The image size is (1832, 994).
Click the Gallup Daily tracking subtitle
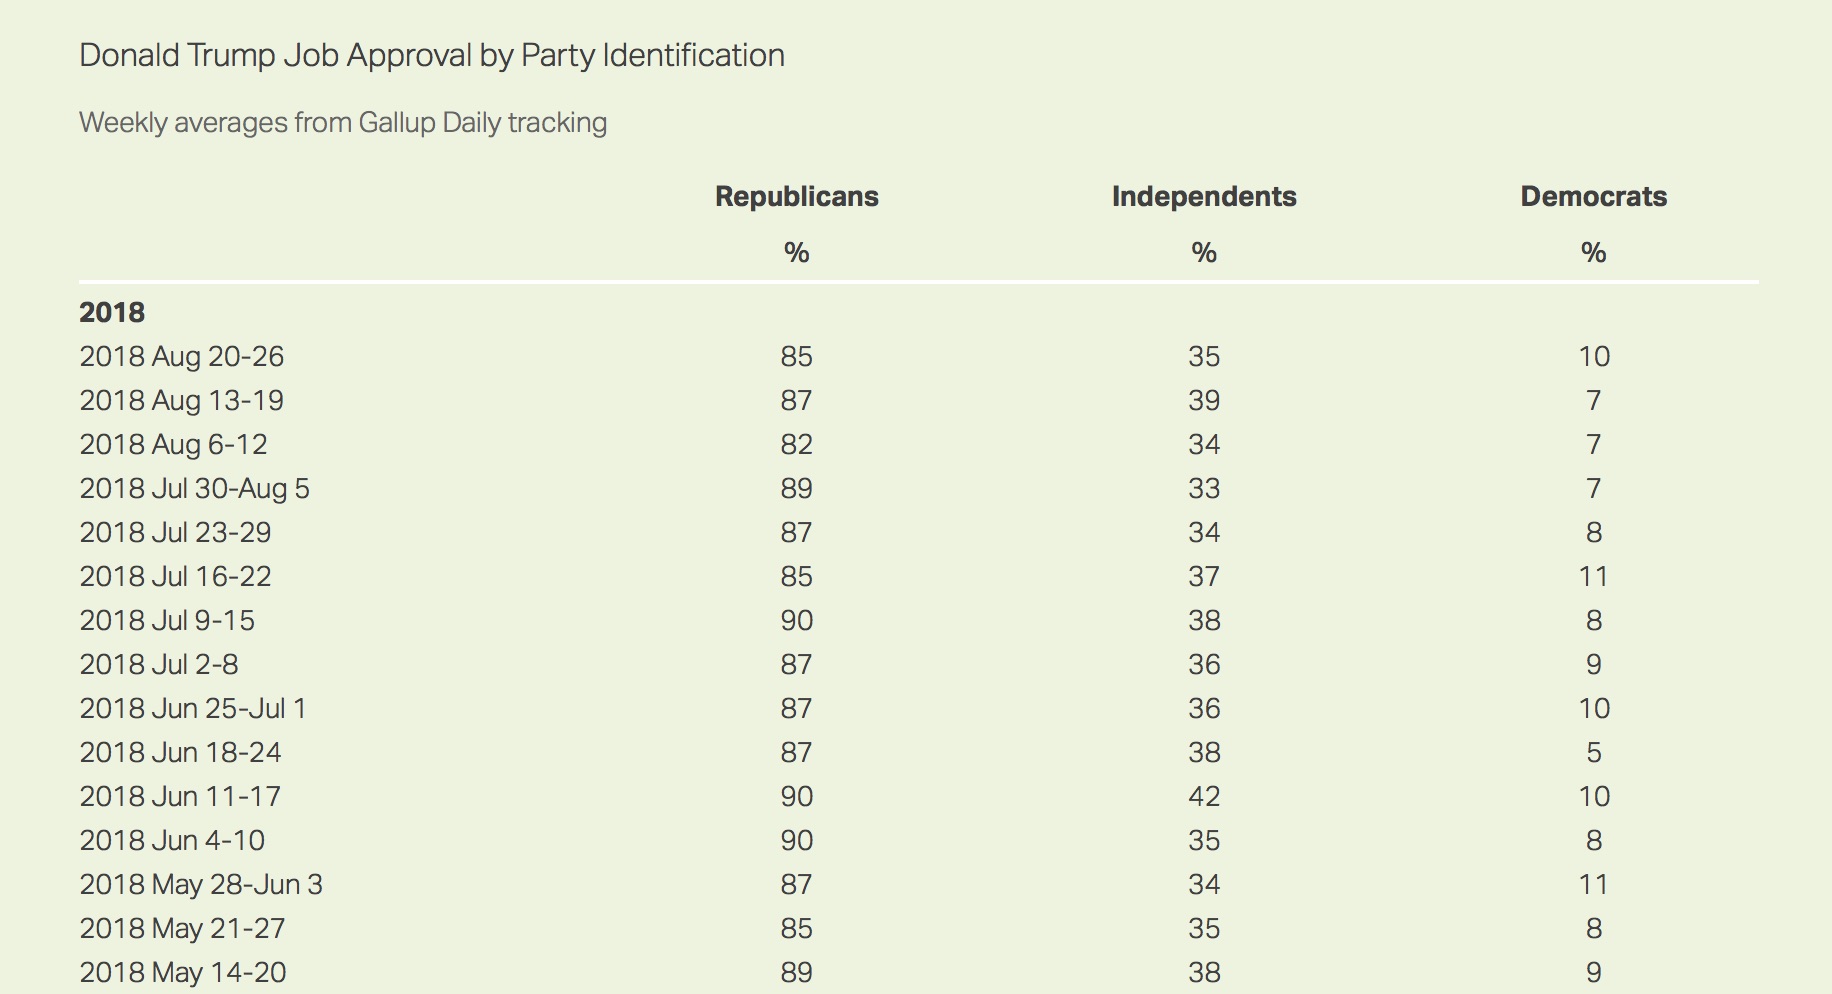pyautogui.click(x=343, y=122)
